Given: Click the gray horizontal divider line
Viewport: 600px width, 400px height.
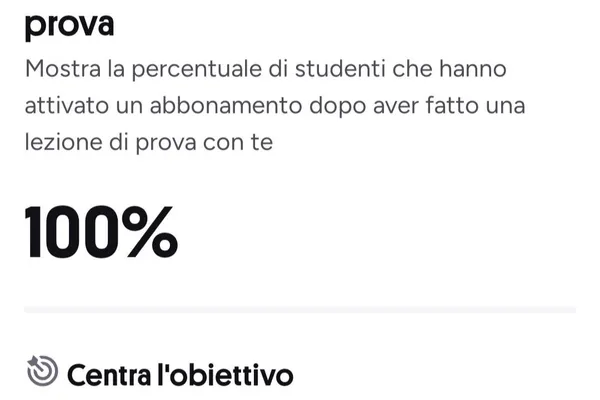Looking at the screenshot, I should pyautogui.click(x=300, y=309).
